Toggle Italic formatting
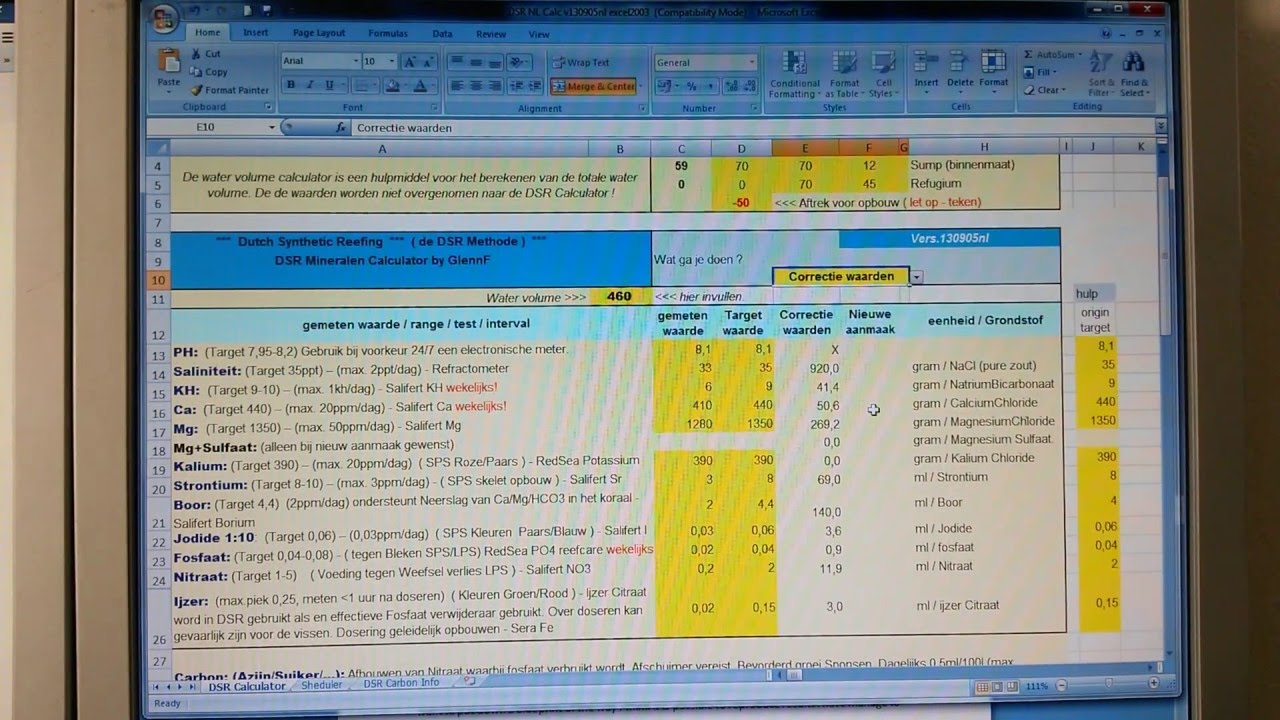The height and width of the screenshot is (720, 1280). [310, 86]
